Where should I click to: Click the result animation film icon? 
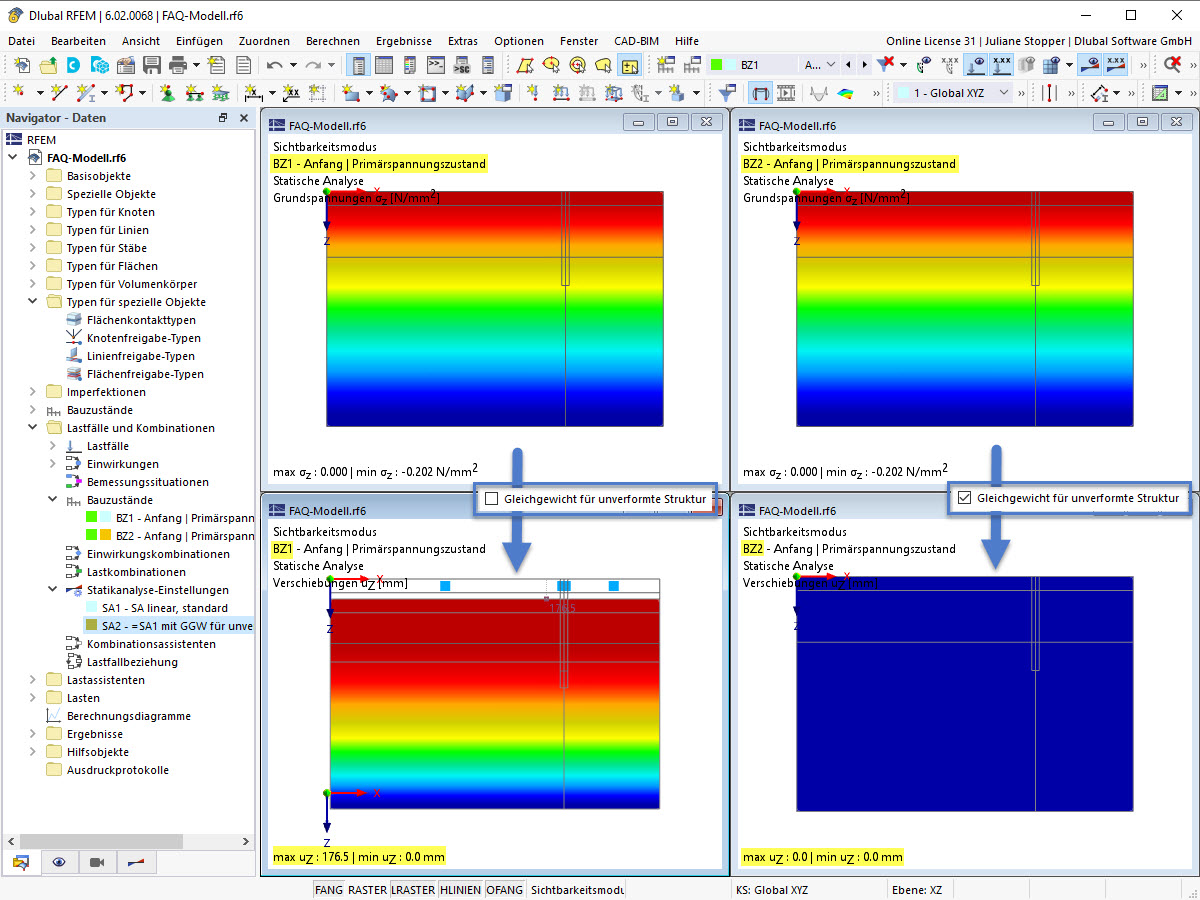[x=787, y=93]
